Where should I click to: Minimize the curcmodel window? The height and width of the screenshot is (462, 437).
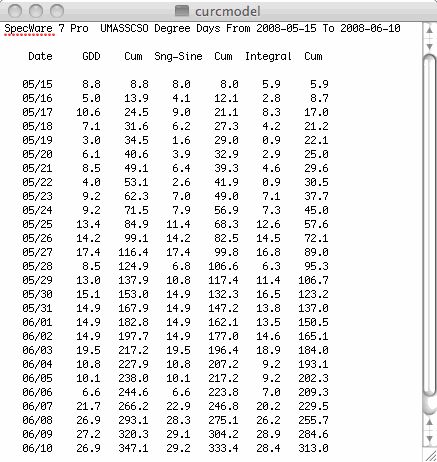36,11
